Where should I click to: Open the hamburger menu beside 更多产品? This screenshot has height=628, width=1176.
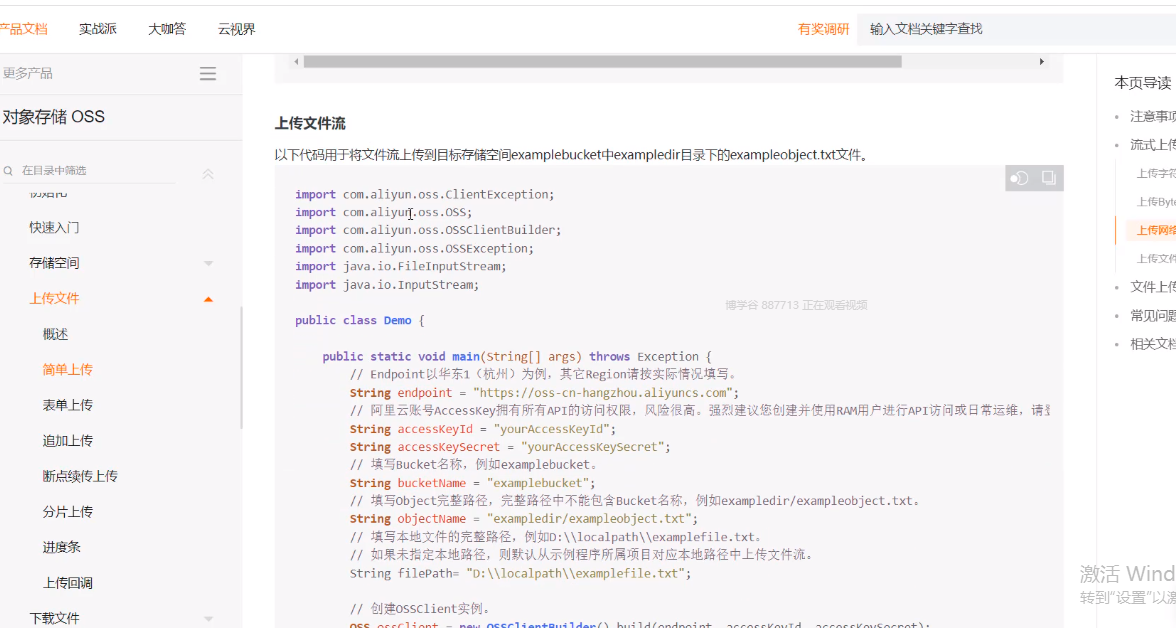[x=208, y=74]
